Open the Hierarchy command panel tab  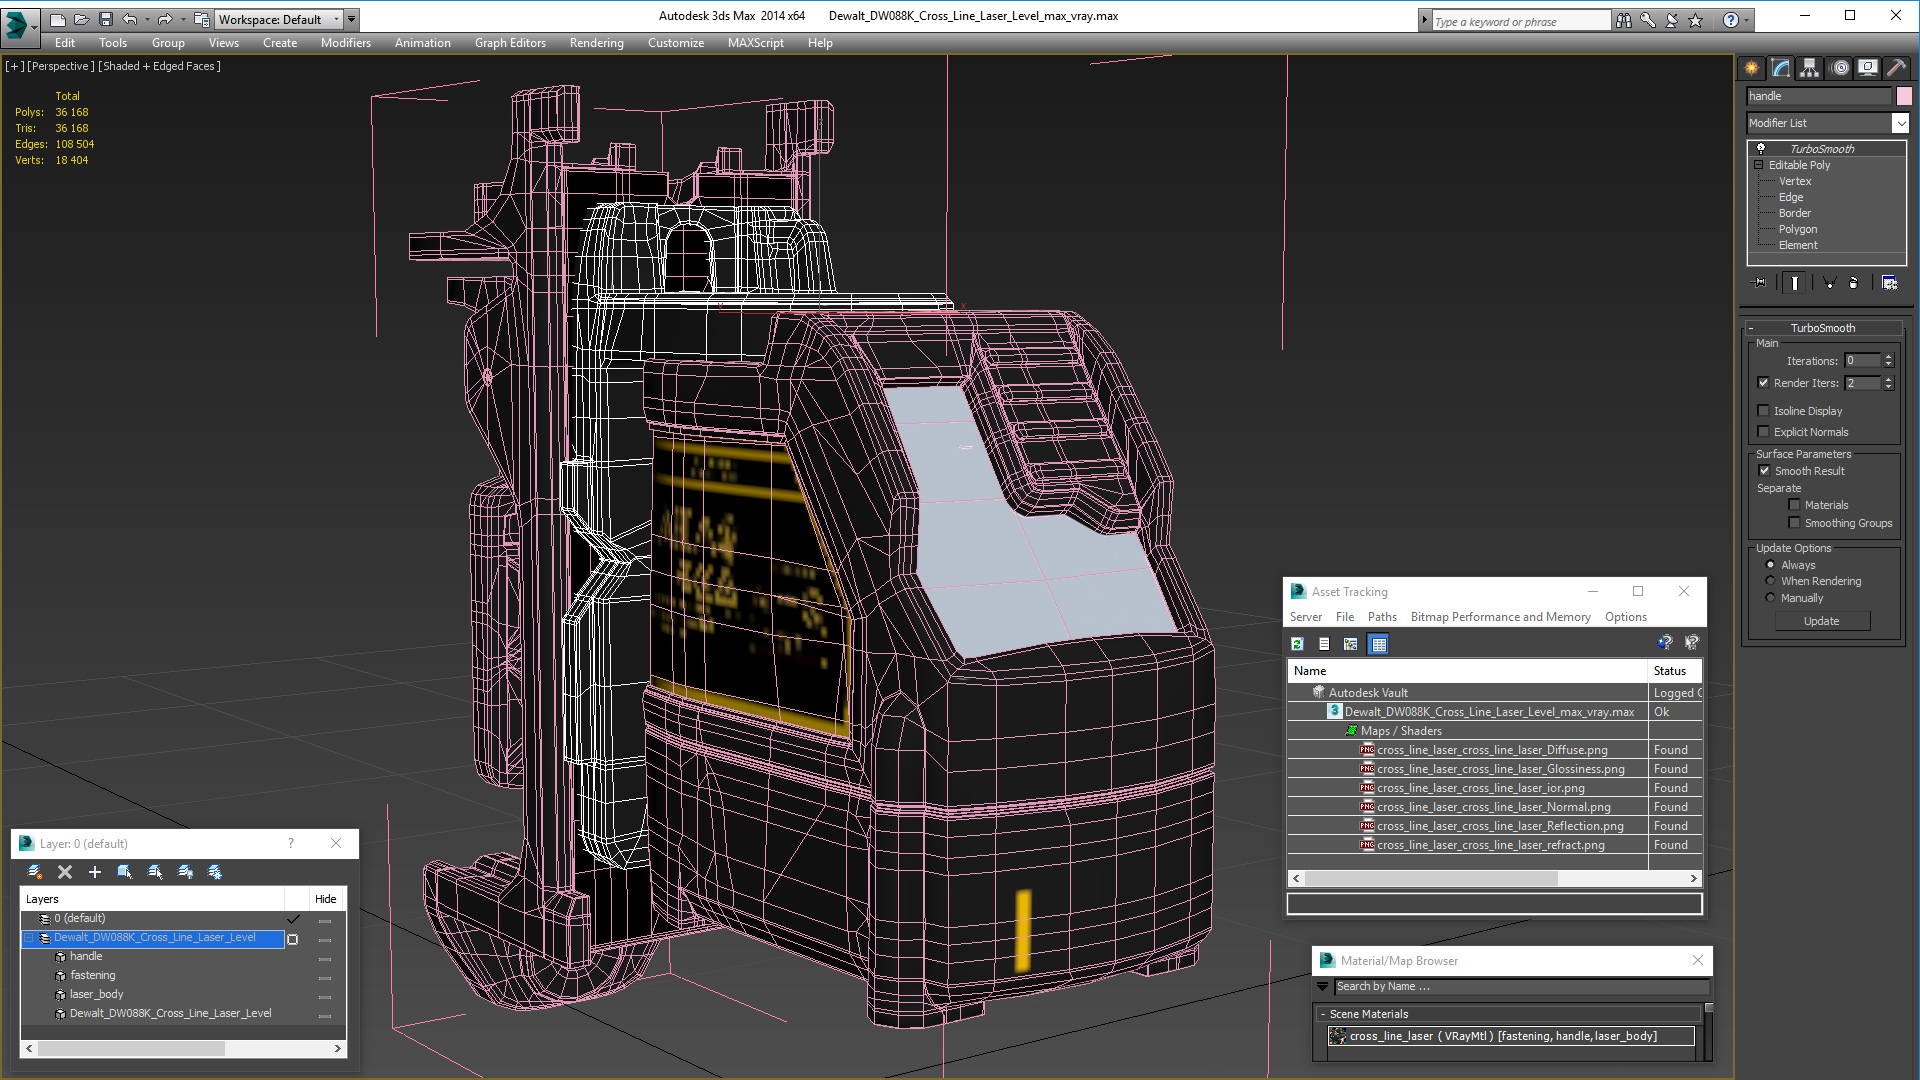(1810, 68)
